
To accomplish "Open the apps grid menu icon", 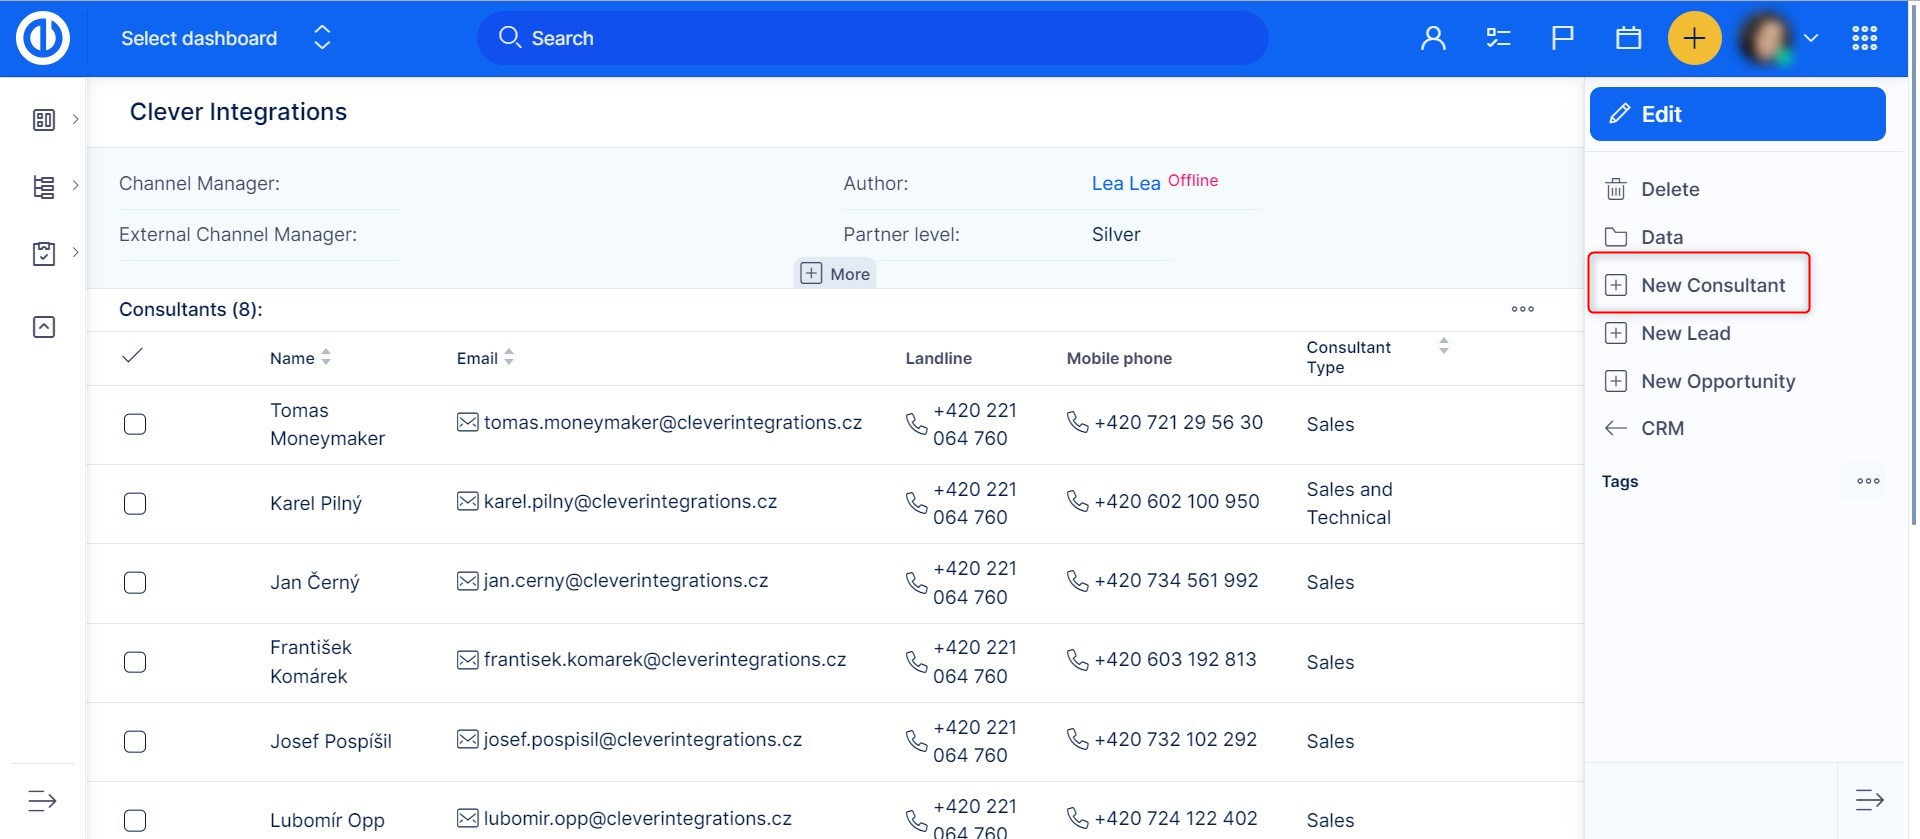I will (1864, 39).
